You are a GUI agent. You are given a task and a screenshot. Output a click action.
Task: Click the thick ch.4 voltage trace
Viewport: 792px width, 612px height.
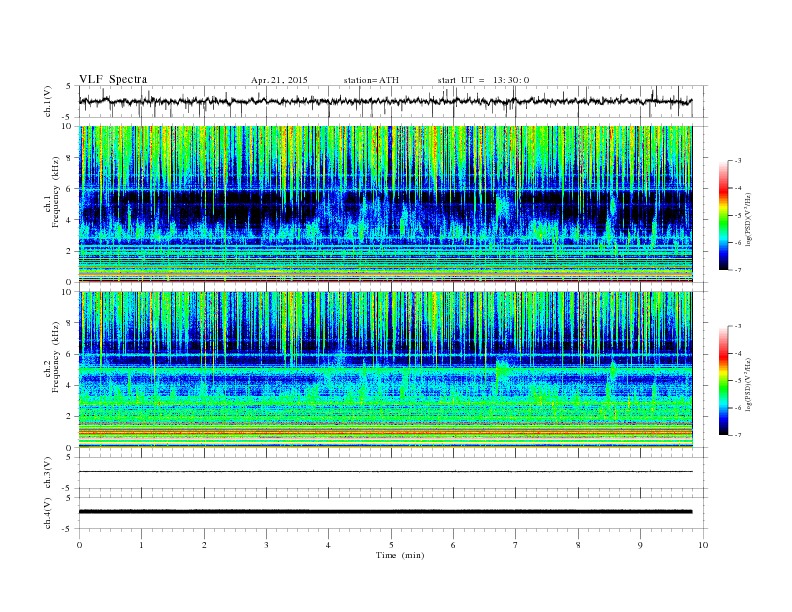click(385, 512)
